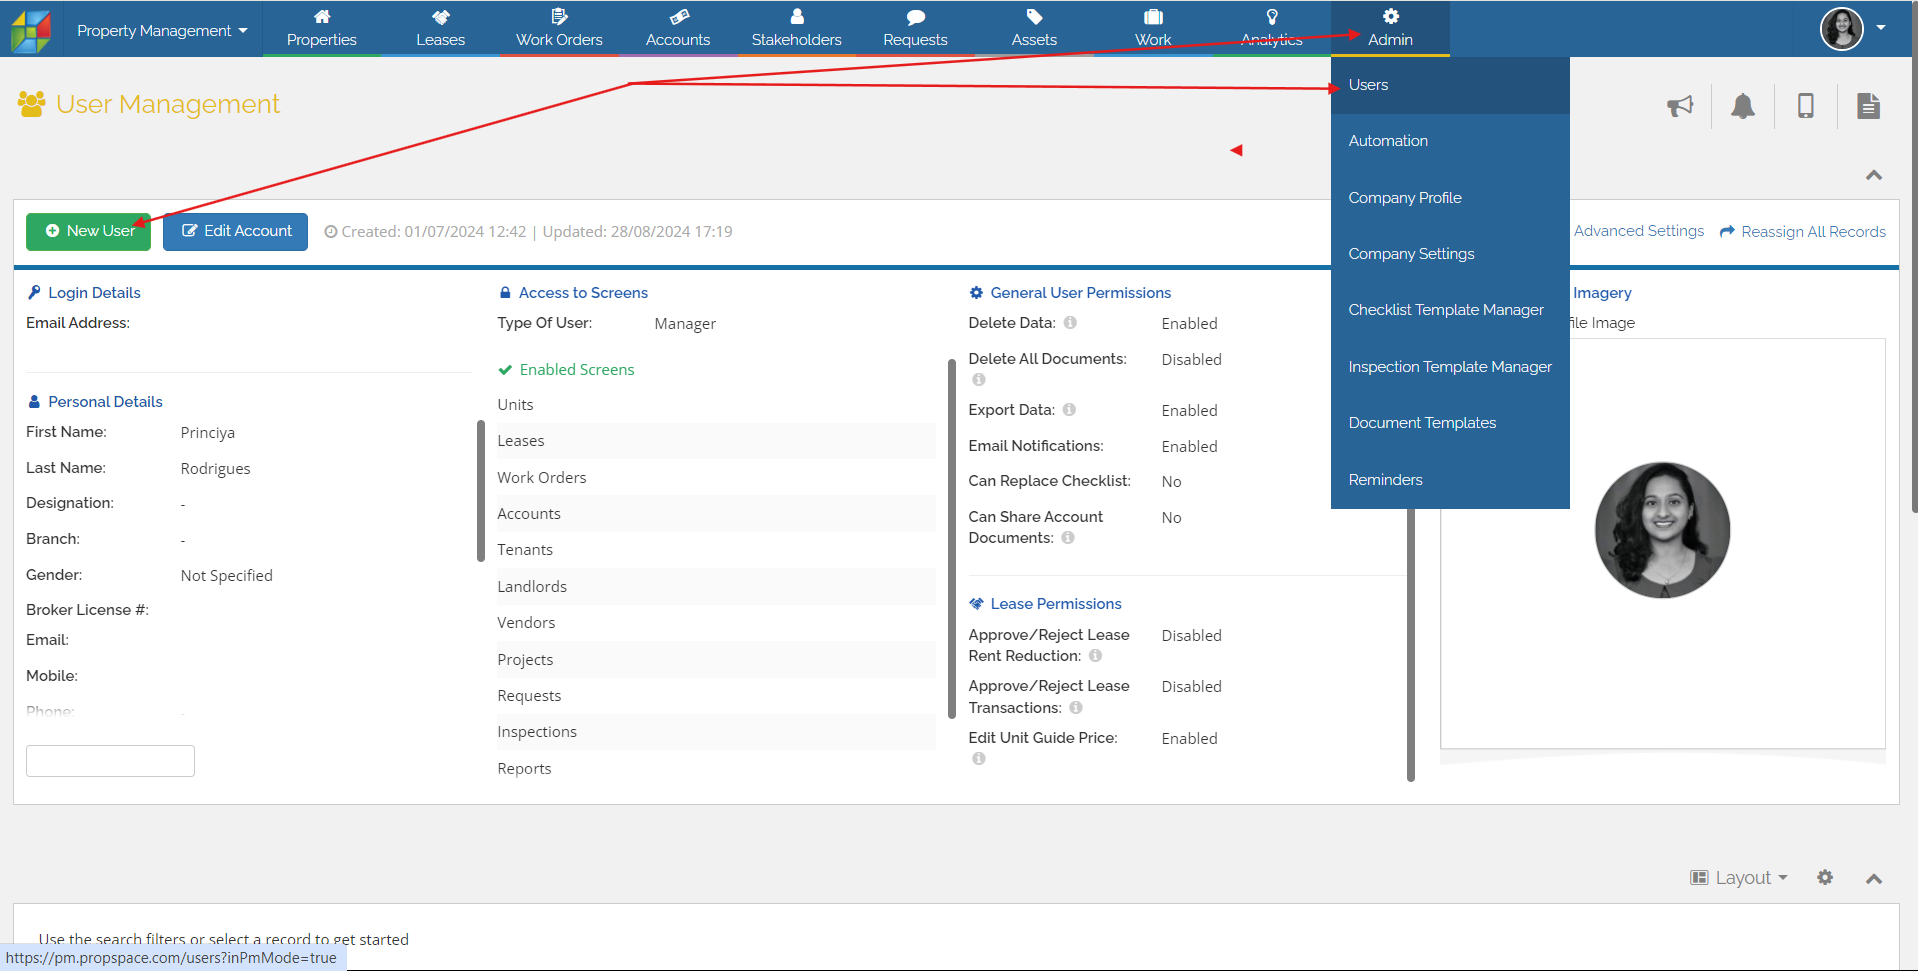Collapse the User Management panel chevron
The image size is (1918, 971).
tap(1874, 175)
